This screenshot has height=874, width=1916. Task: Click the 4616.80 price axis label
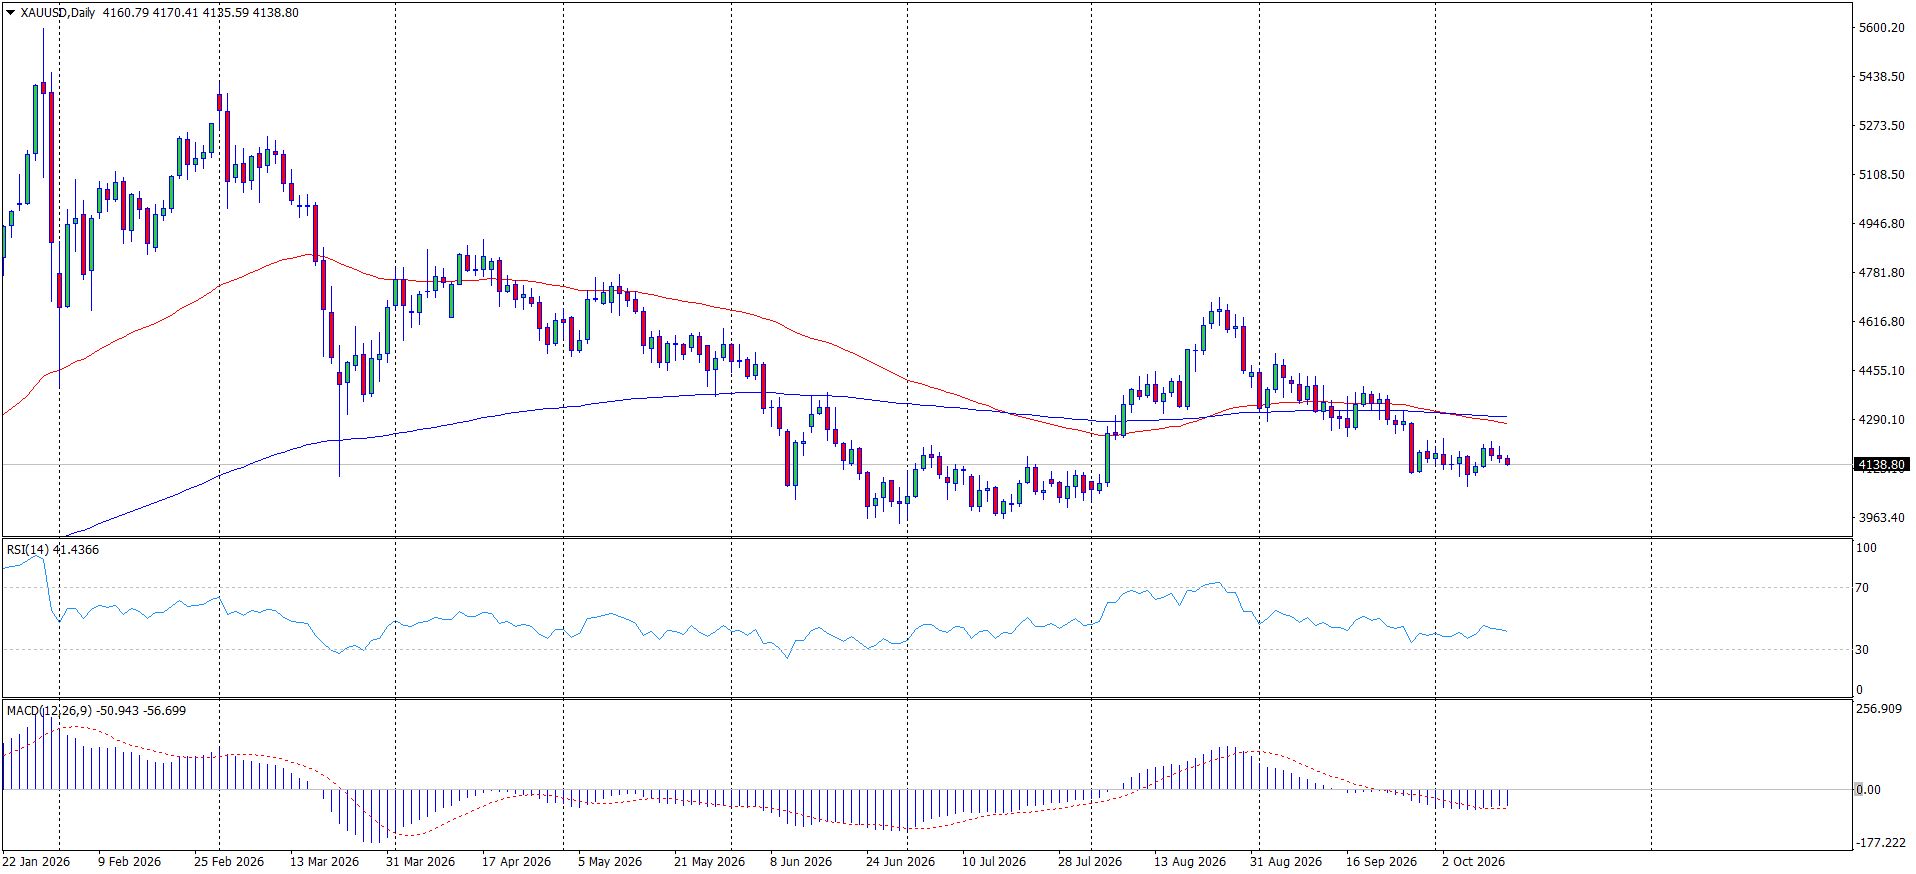[1881, 322]
